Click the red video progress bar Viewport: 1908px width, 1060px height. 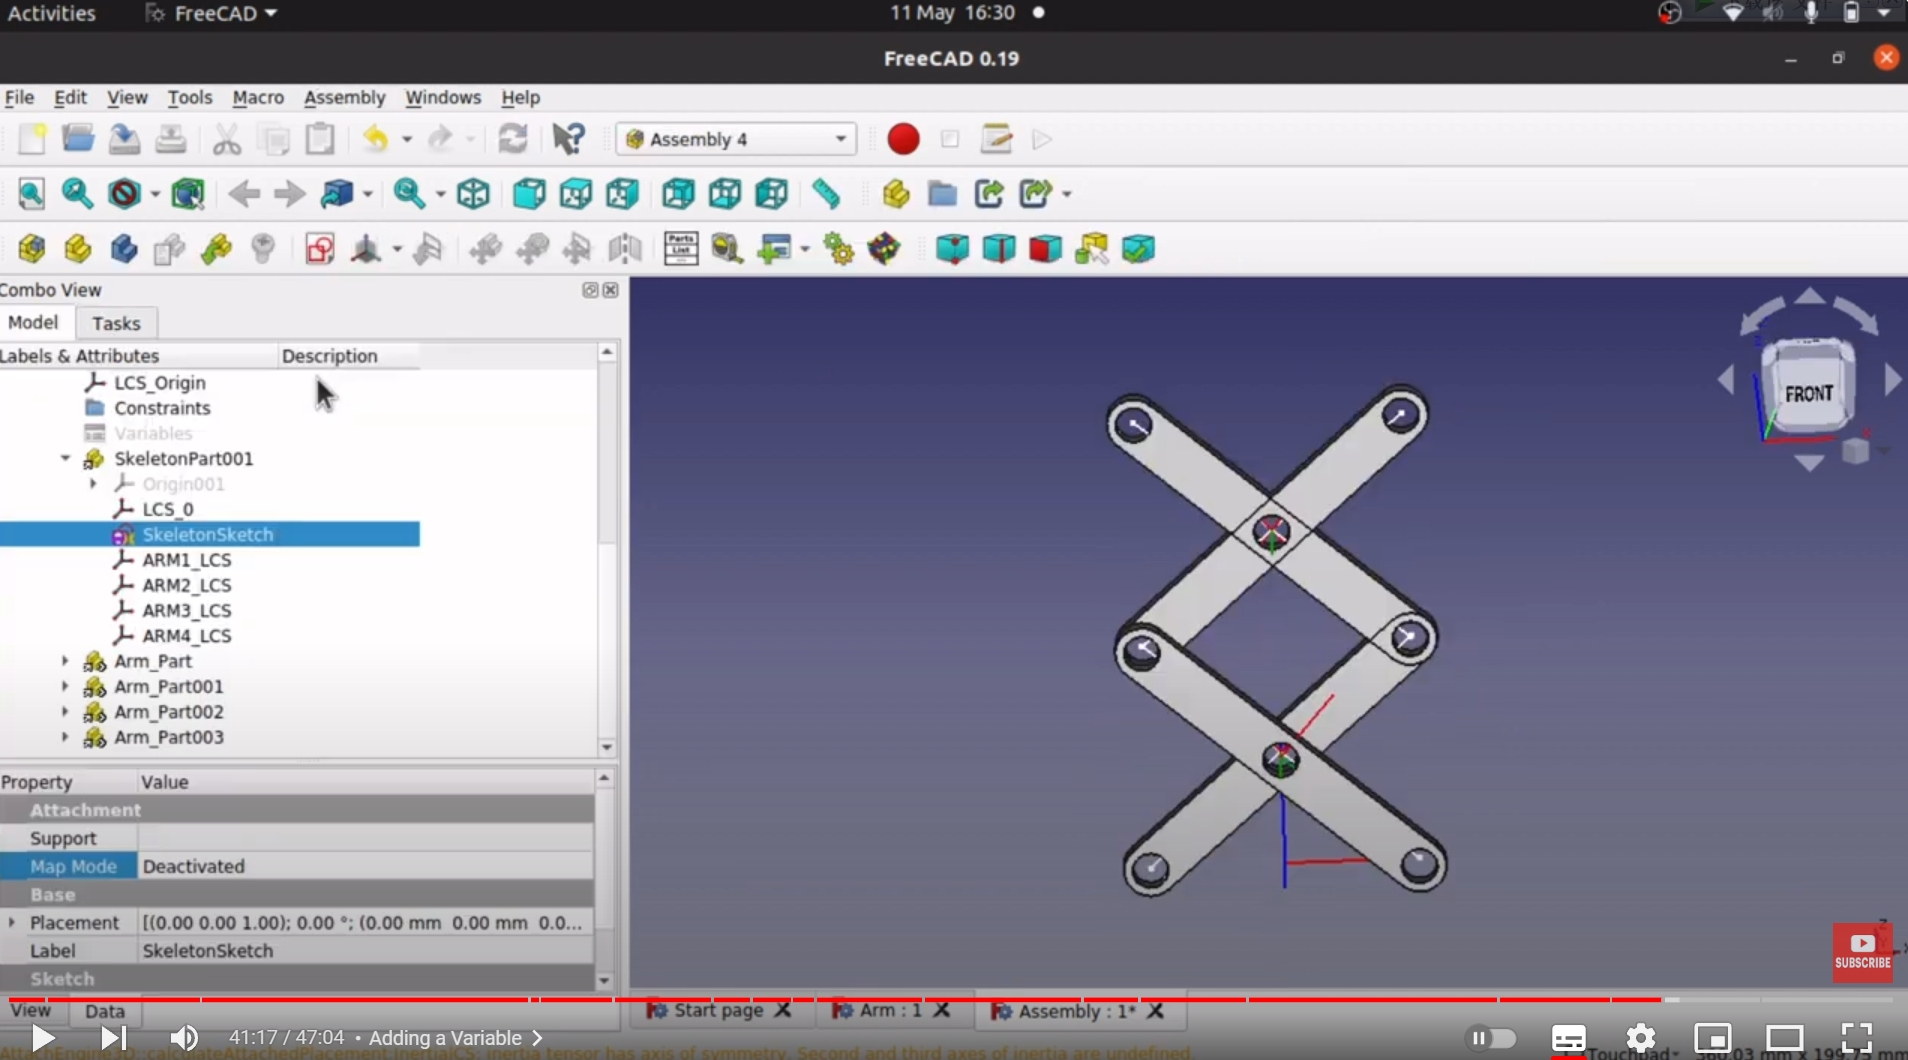800,999
